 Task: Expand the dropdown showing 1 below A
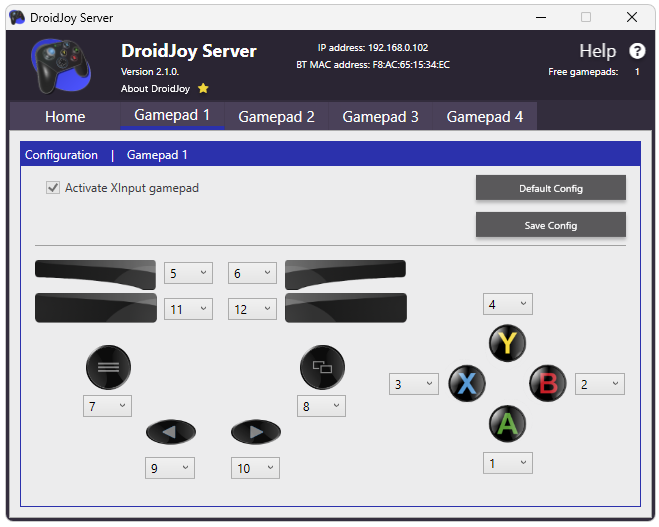(508, 463)
